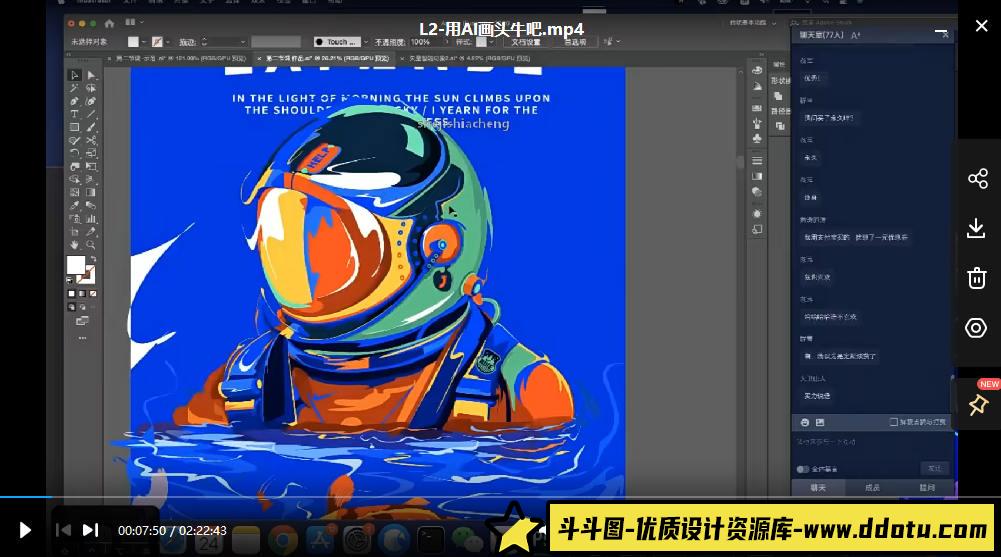Open the workspace switcher dropdown
The height and width of the screenshot is (557, 1001).
[x=753, y=23]
